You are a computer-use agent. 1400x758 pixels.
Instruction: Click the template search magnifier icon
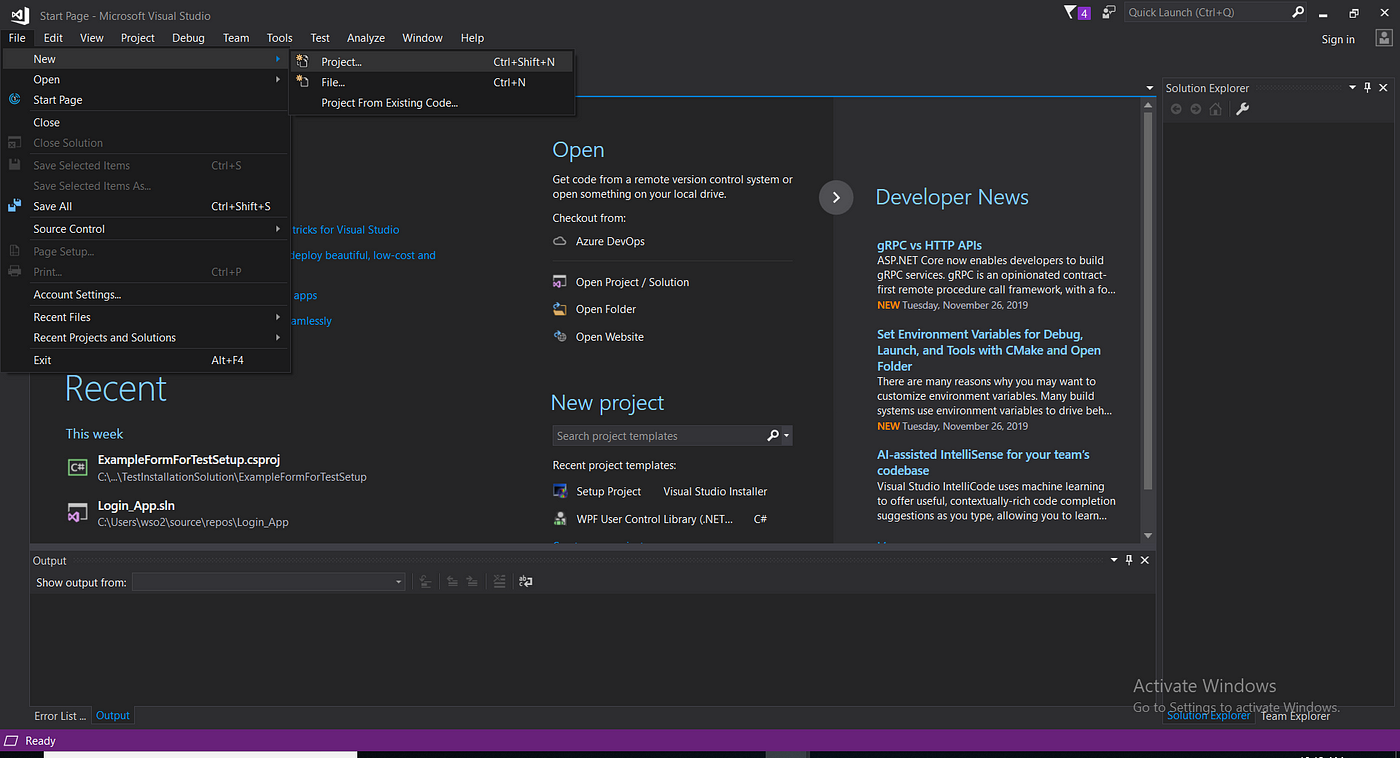point(772,436)
